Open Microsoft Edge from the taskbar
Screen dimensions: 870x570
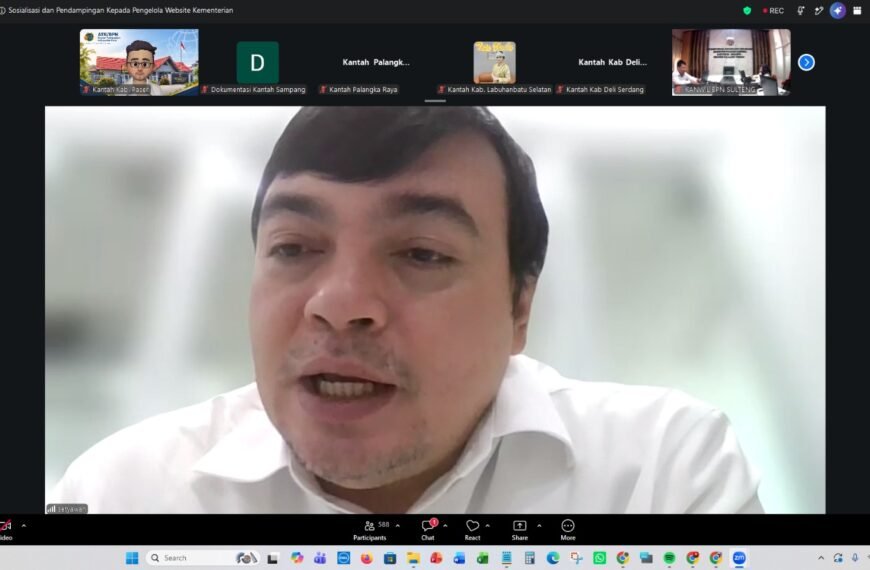coord(553,558)
